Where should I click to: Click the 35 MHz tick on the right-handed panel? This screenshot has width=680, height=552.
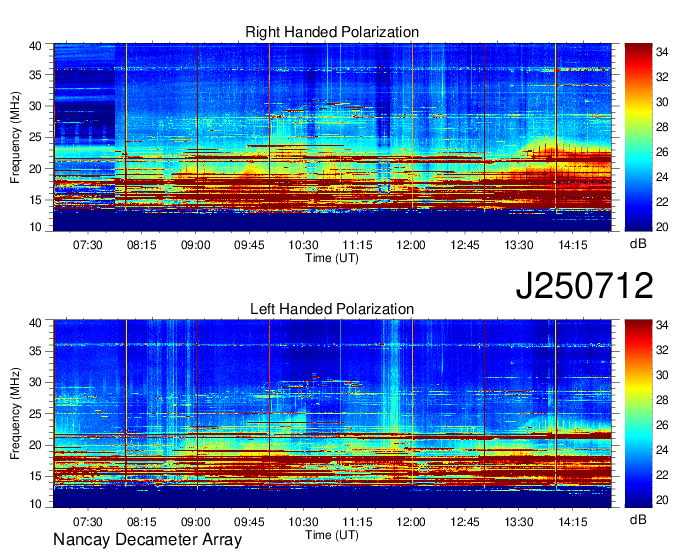pyautogui.click(x=36, y=75)
